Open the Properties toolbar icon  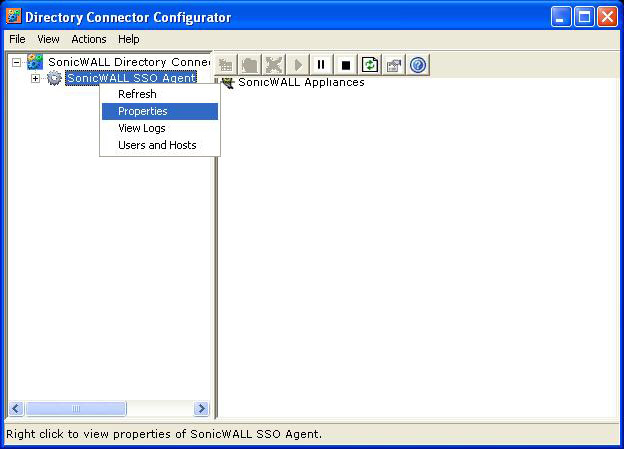click(x=394, y=64)
